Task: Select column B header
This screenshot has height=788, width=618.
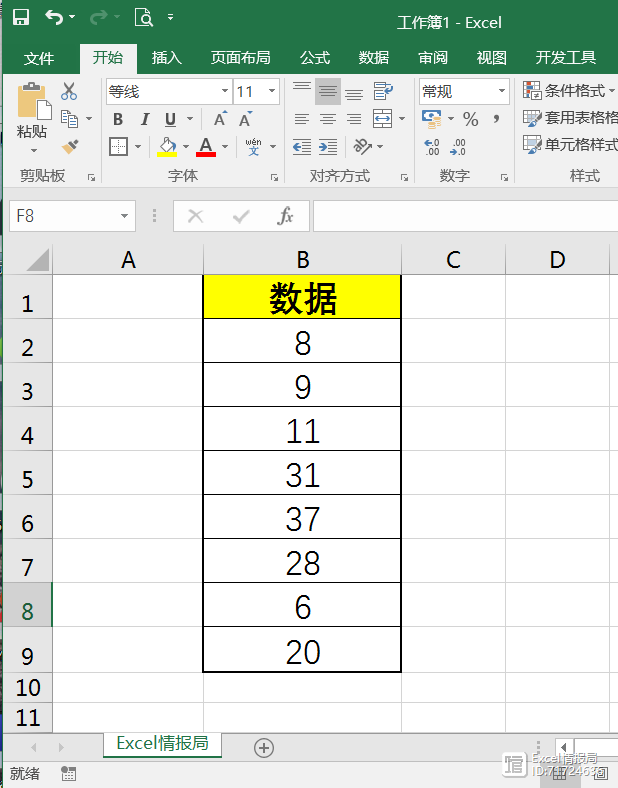Action: (302, 260)
